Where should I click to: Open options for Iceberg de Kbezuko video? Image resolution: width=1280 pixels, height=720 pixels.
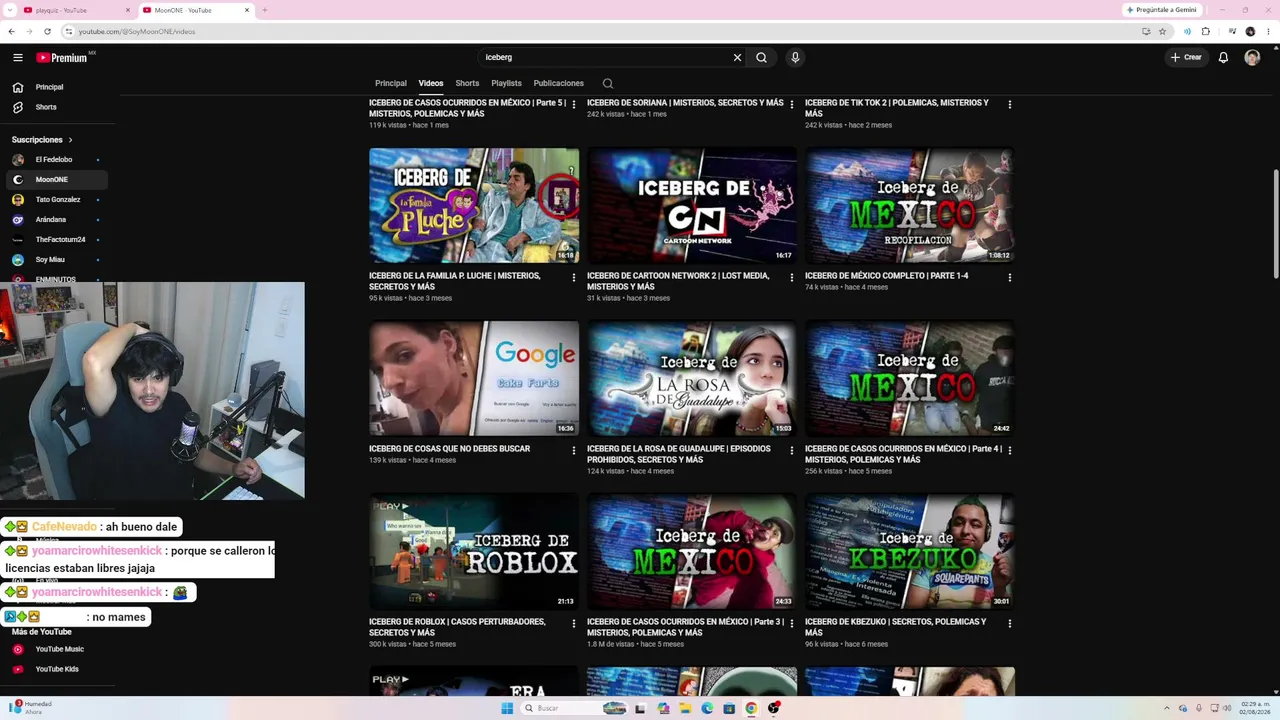[x=1010, y=623]
